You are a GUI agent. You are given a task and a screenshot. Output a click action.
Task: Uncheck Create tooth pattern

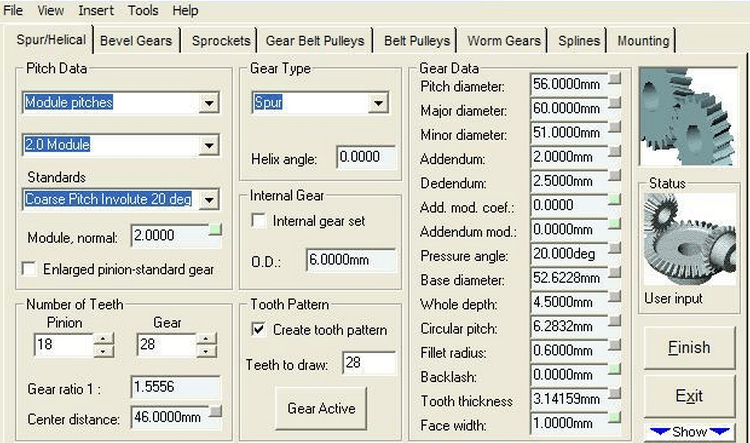(260, 330)
